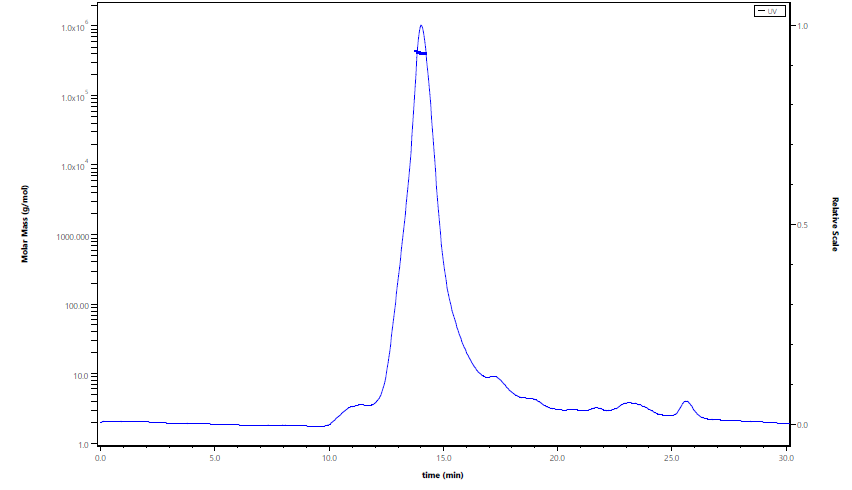Click the 0.5 relative scale tick label

pos(803,225)
